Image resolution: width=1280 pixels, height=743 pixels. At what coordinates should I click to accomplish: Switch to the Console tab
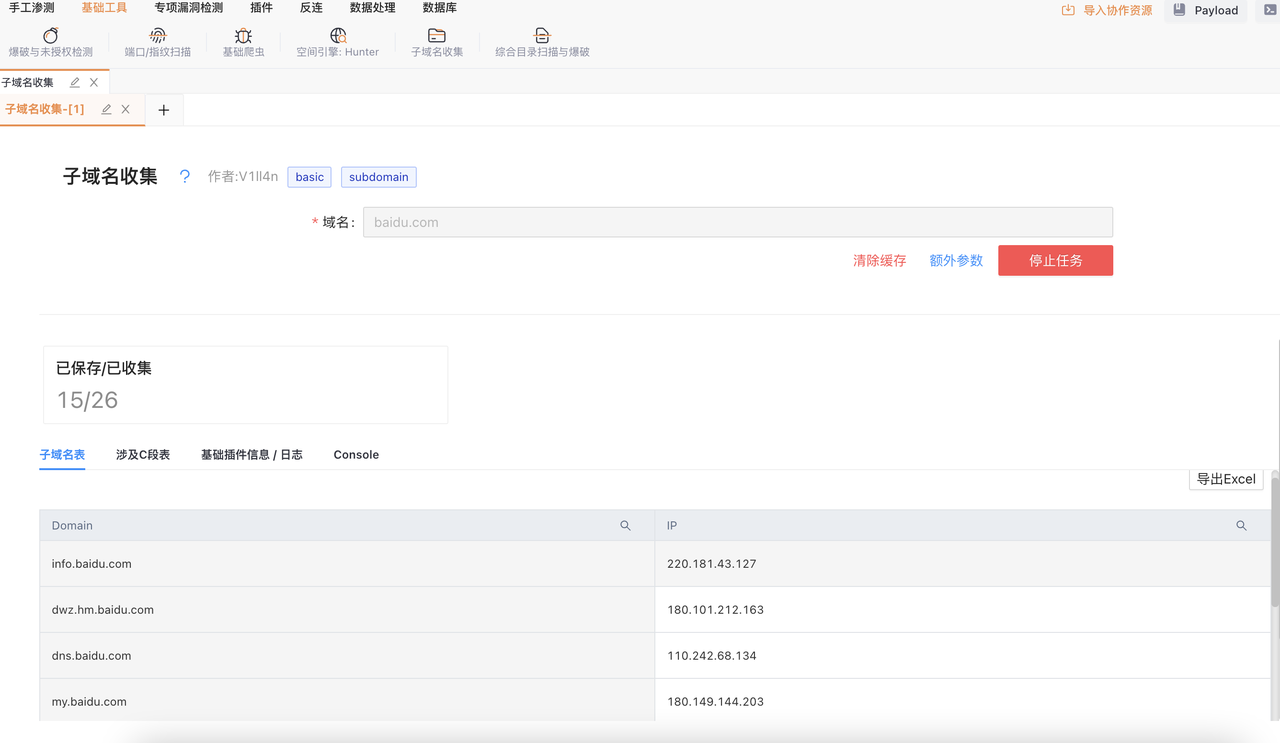(x=356, y=455)
